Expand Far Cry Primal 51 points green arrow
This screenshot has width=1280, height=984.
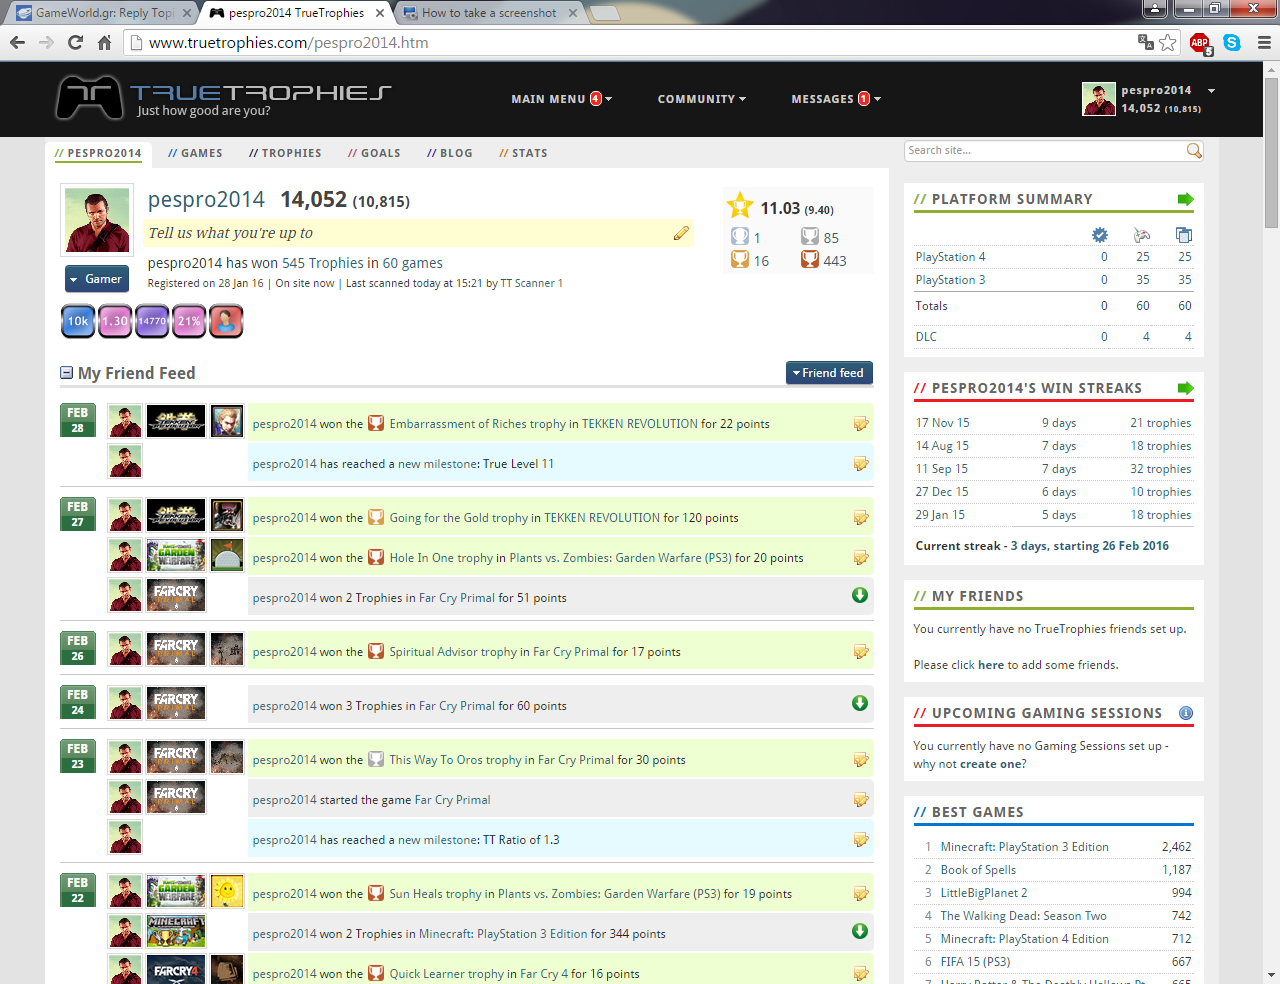tap(860, 595)
